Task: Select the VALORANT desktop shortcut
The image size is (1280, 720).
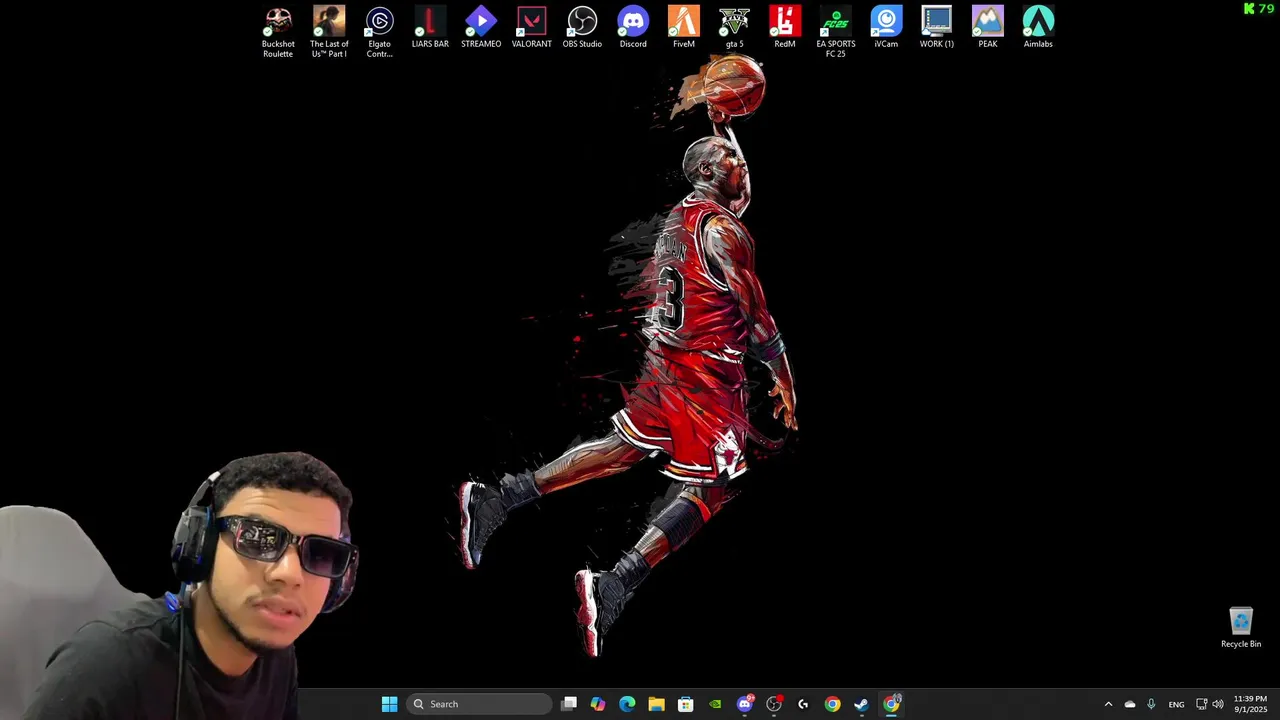Action: click(x=532, y=27)
